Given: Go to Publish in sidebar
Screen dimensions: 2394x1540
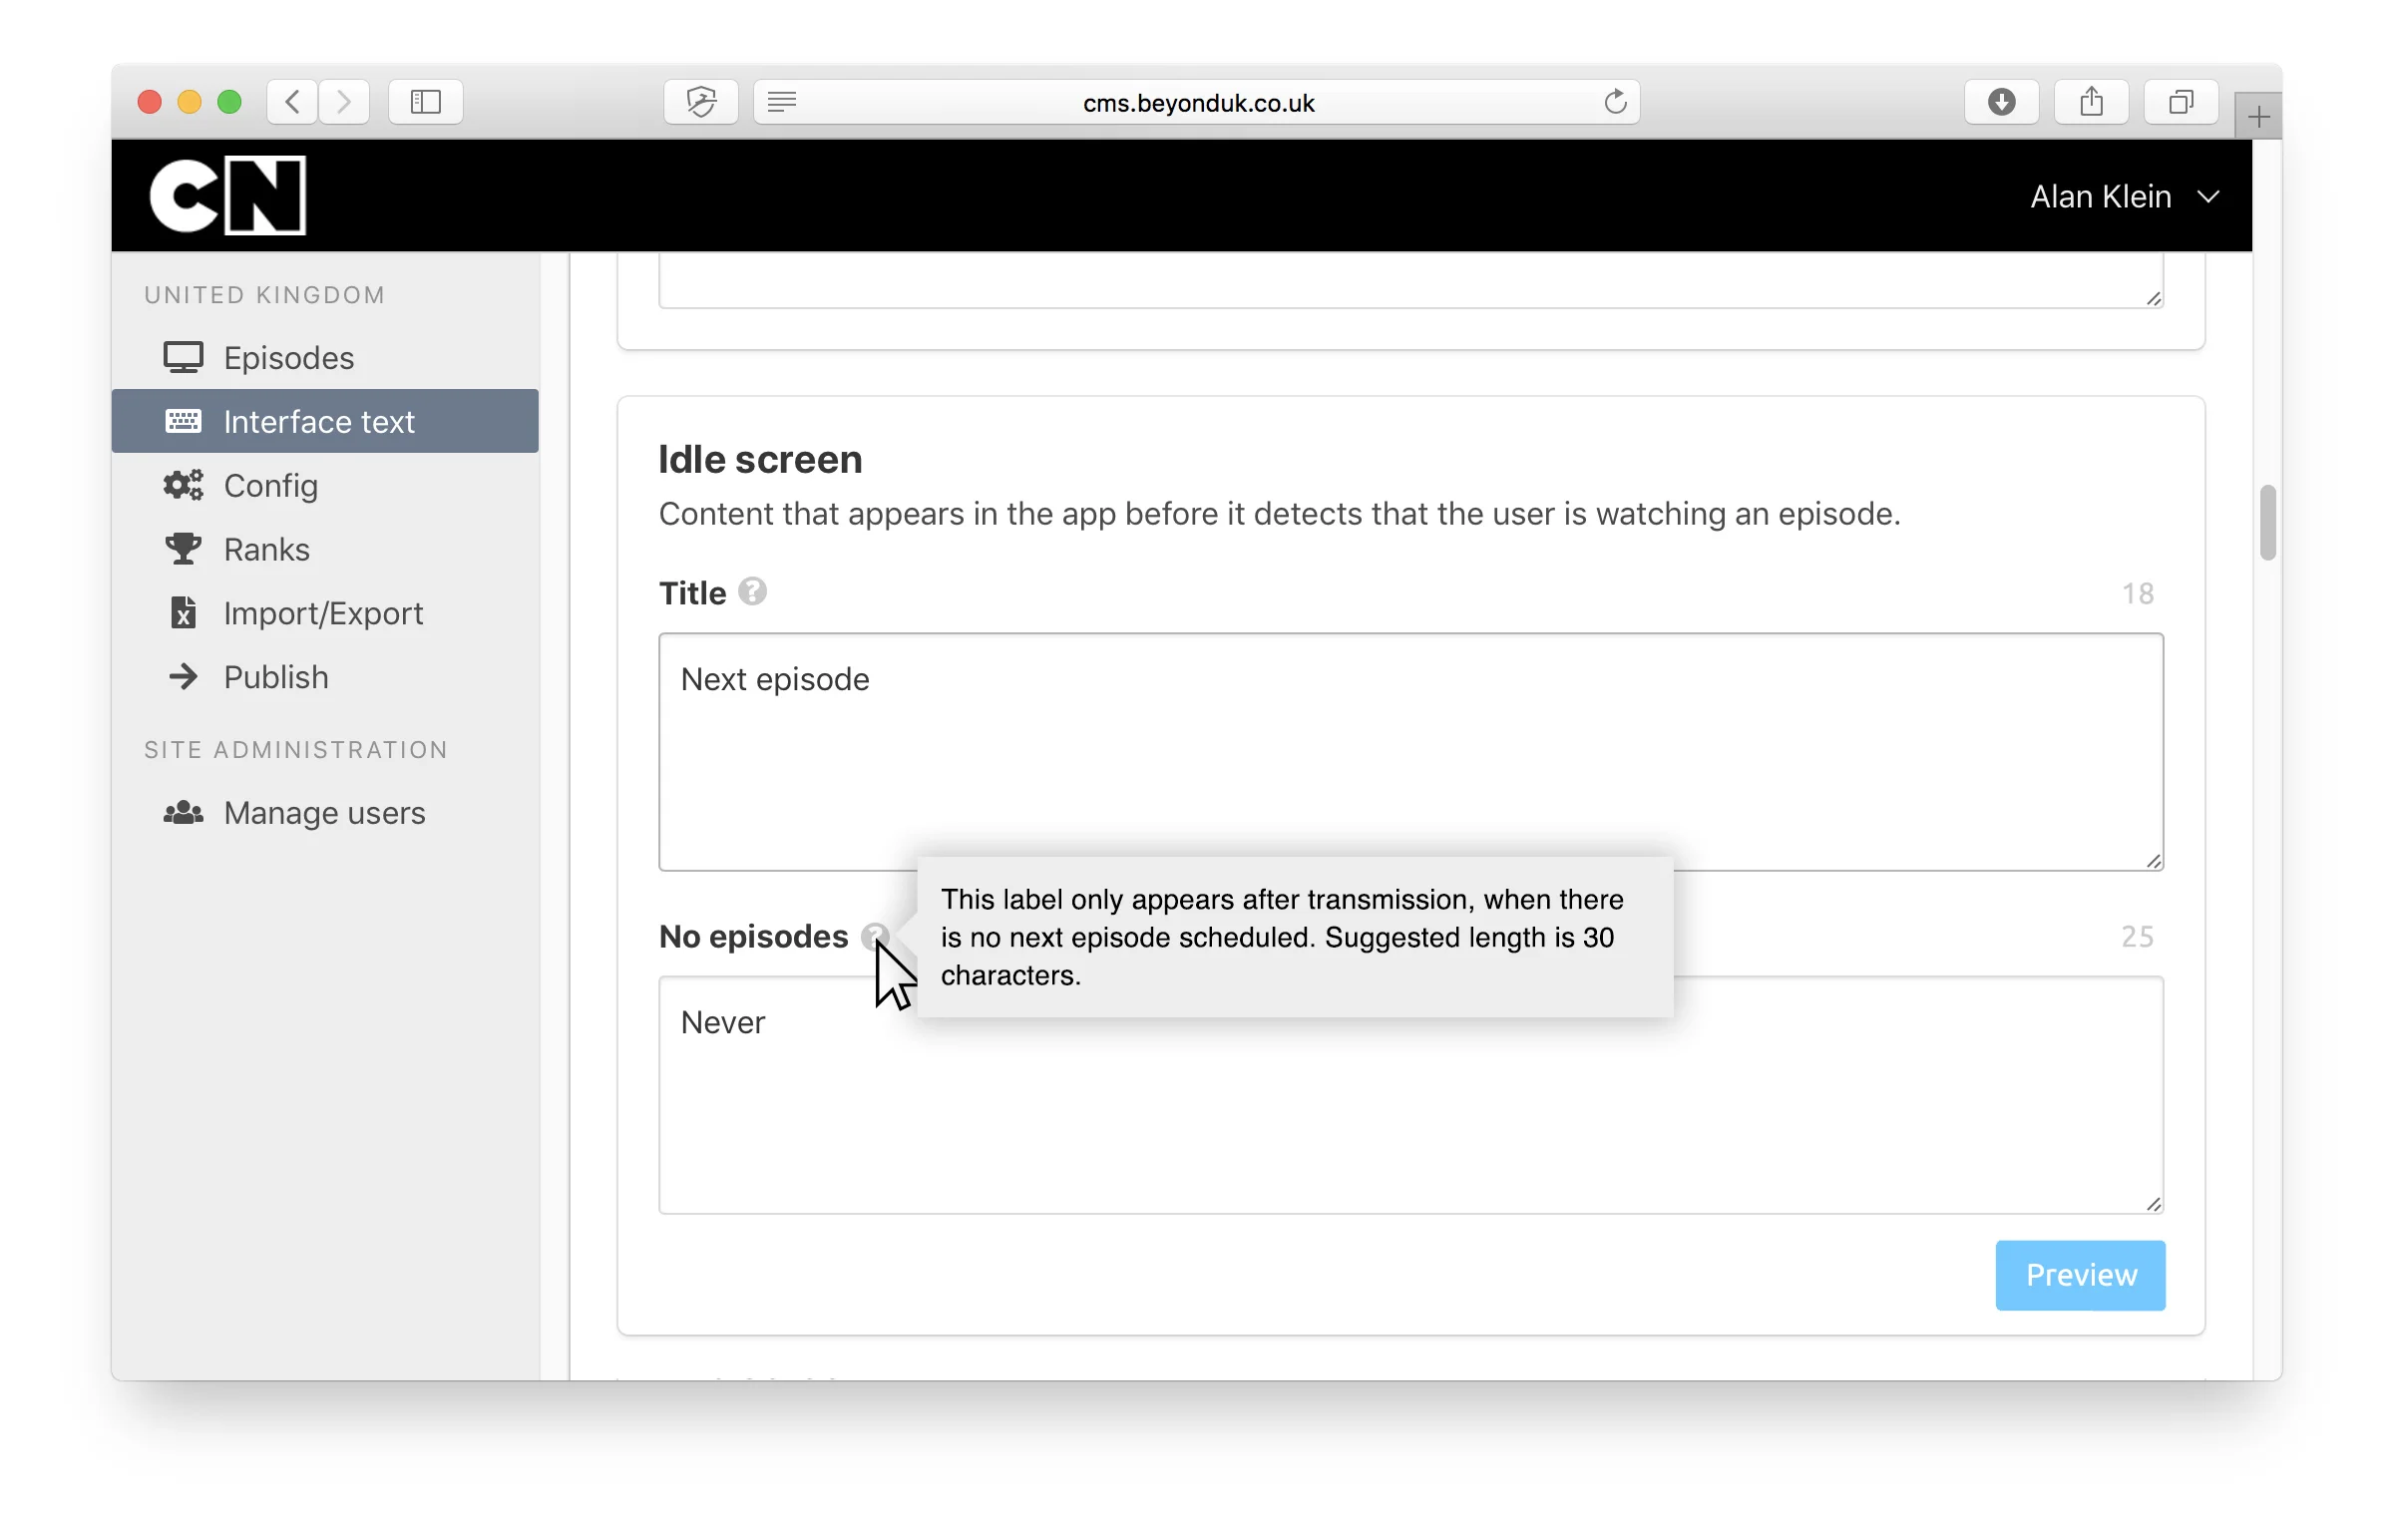Looking at the screenshot, I should [275, 677].
